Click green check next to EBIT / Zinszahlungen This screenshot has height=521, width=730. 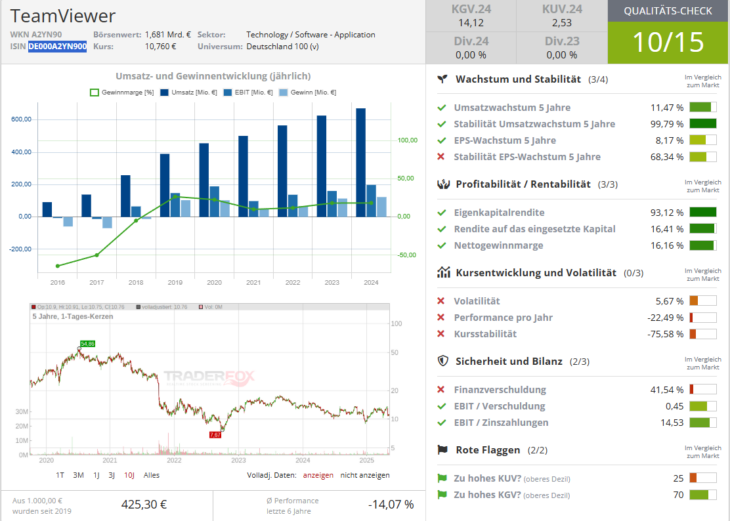[x=441, y=422]
